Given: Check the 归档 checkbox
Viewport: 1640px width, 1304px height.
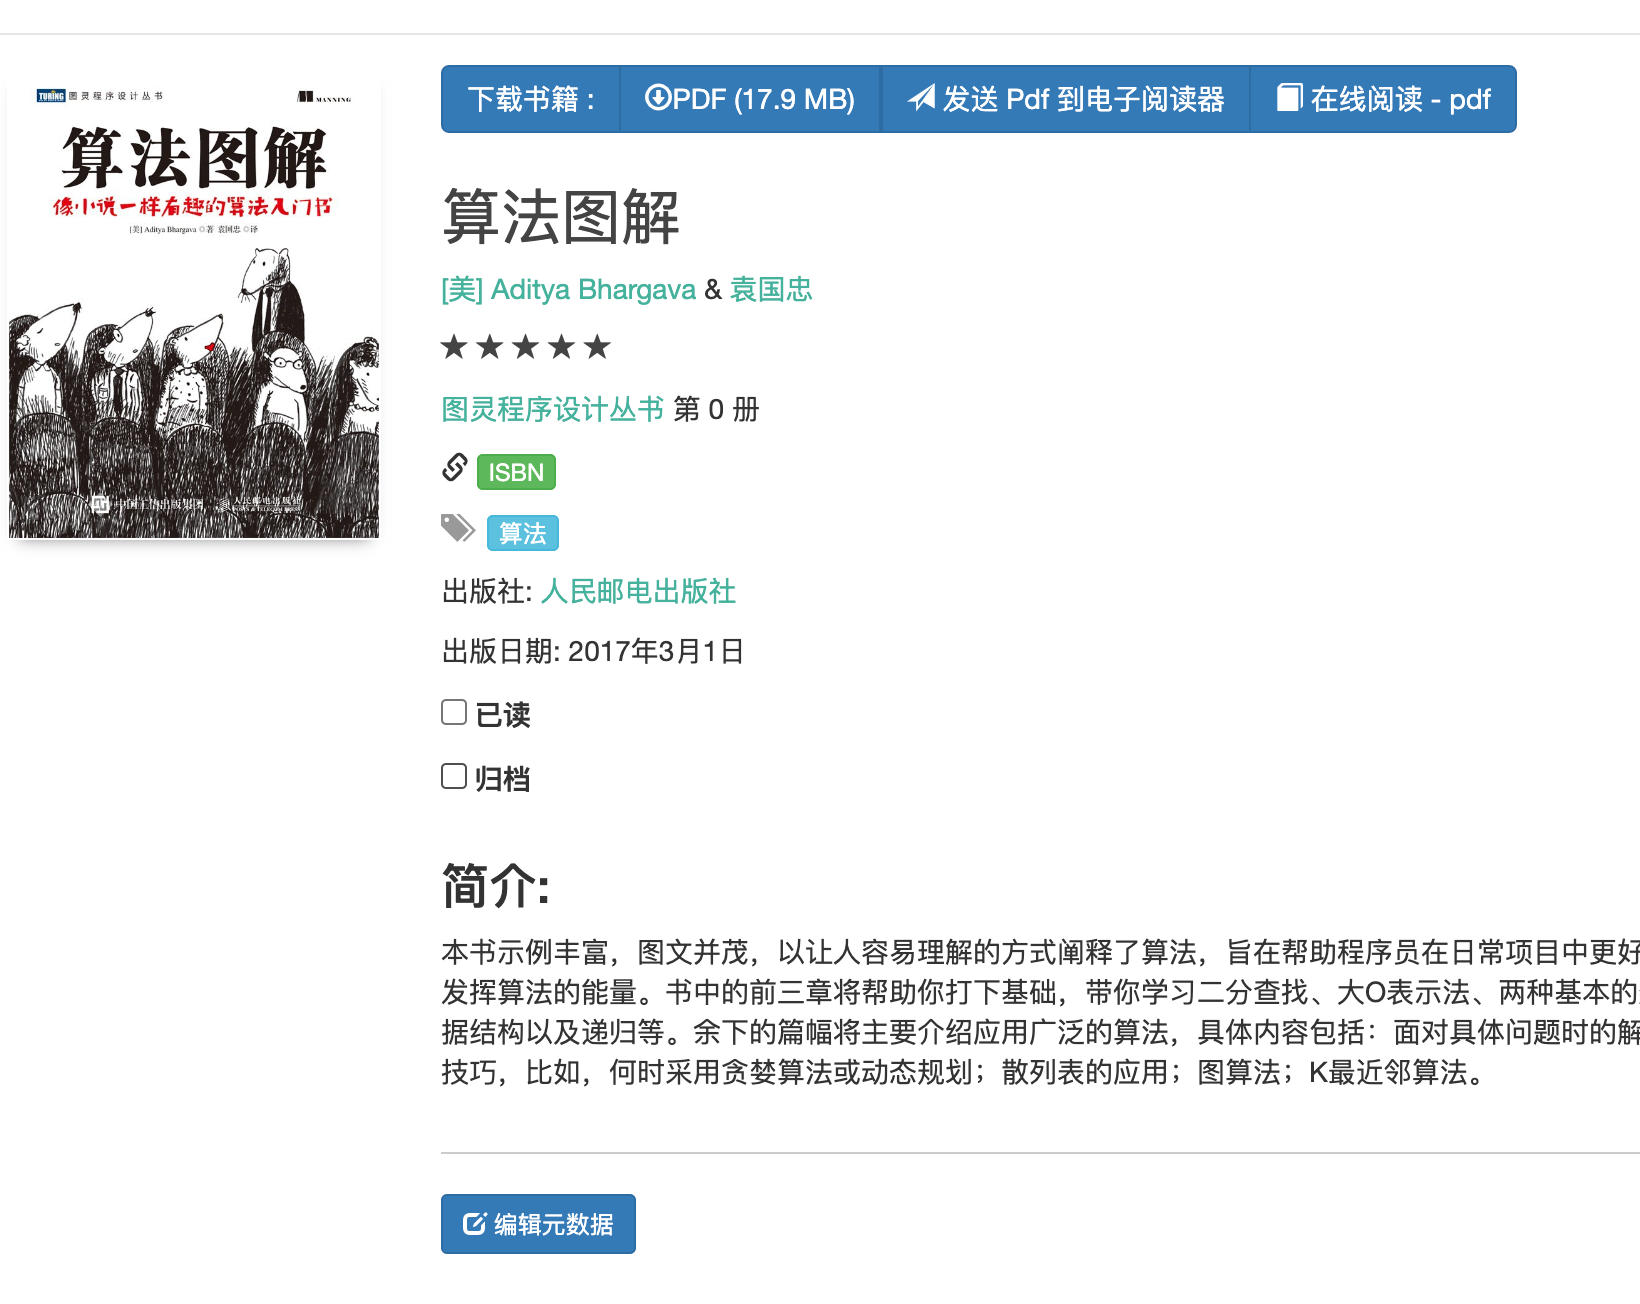Looking at the screenshot, I should pos(453,776).
